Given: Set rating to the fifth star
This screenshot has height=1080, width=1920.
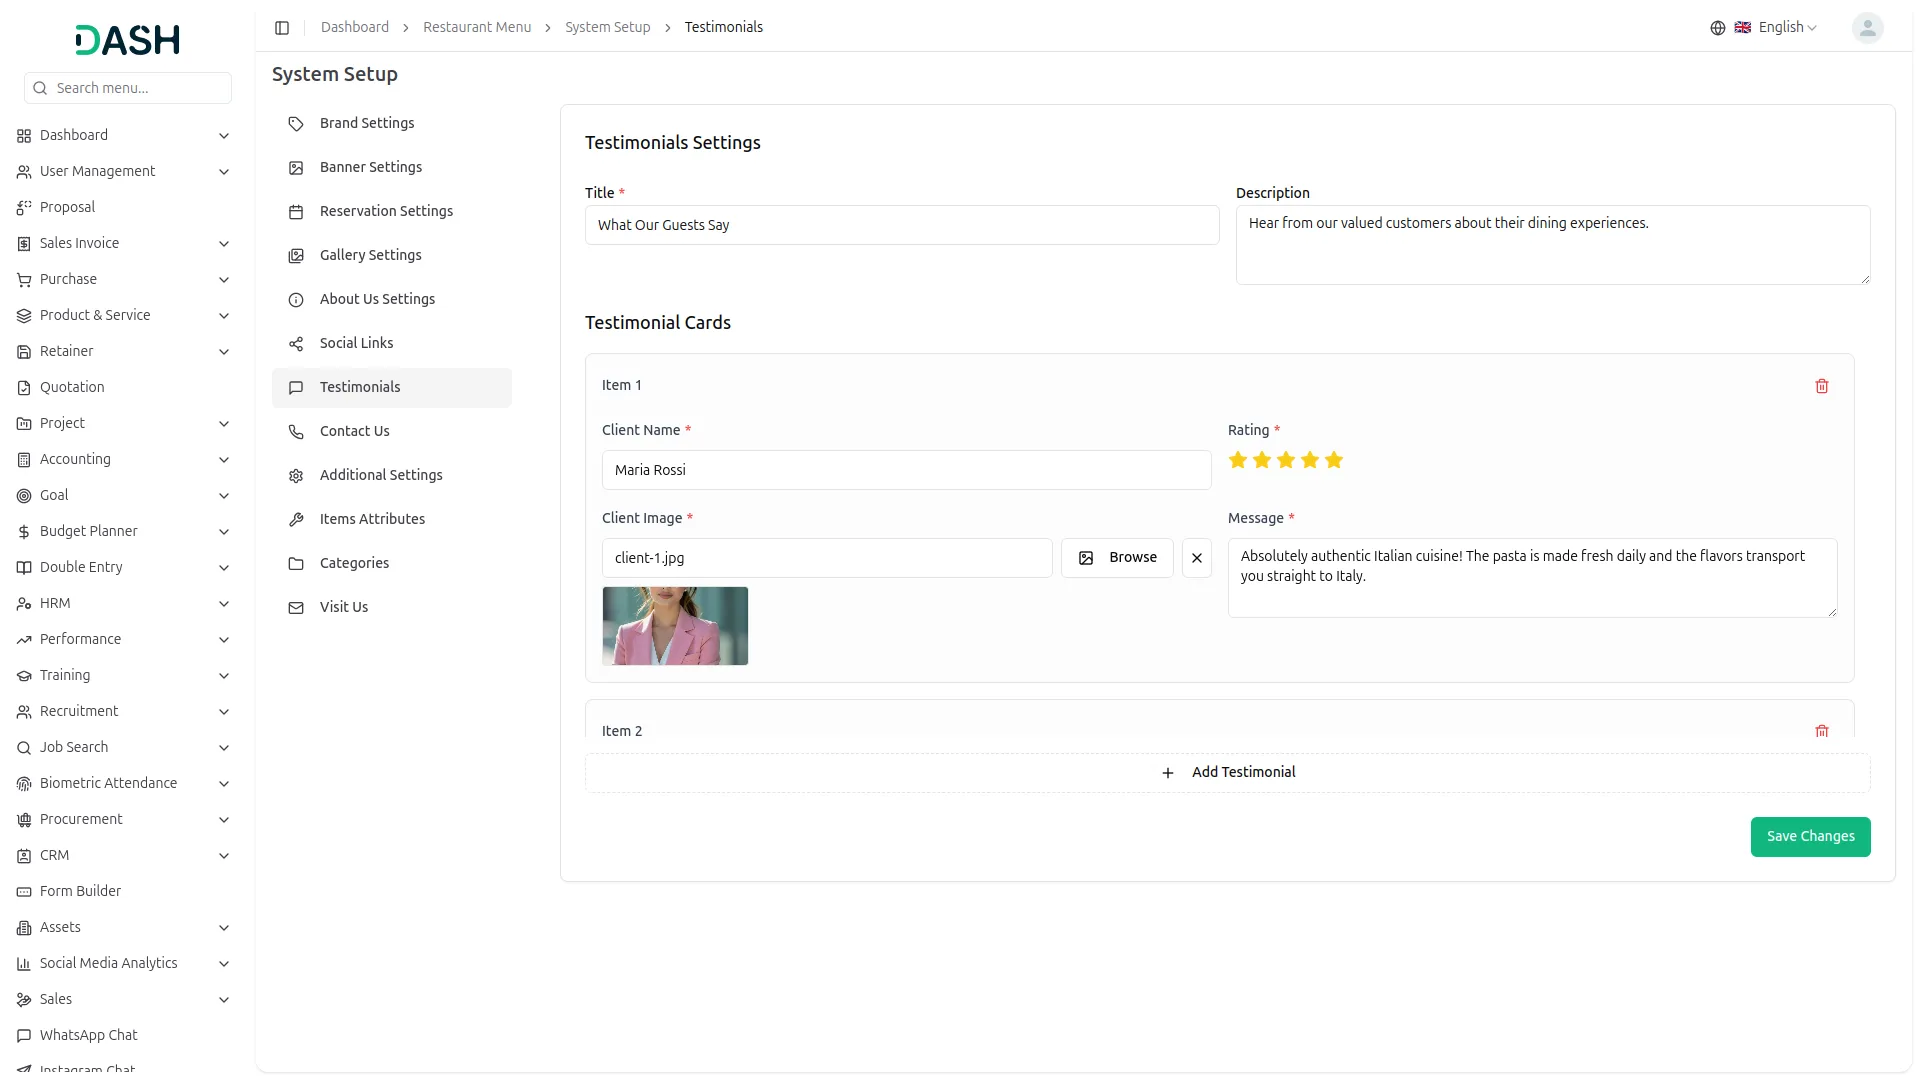Looking at the screenshot, I should [1334, 460].
